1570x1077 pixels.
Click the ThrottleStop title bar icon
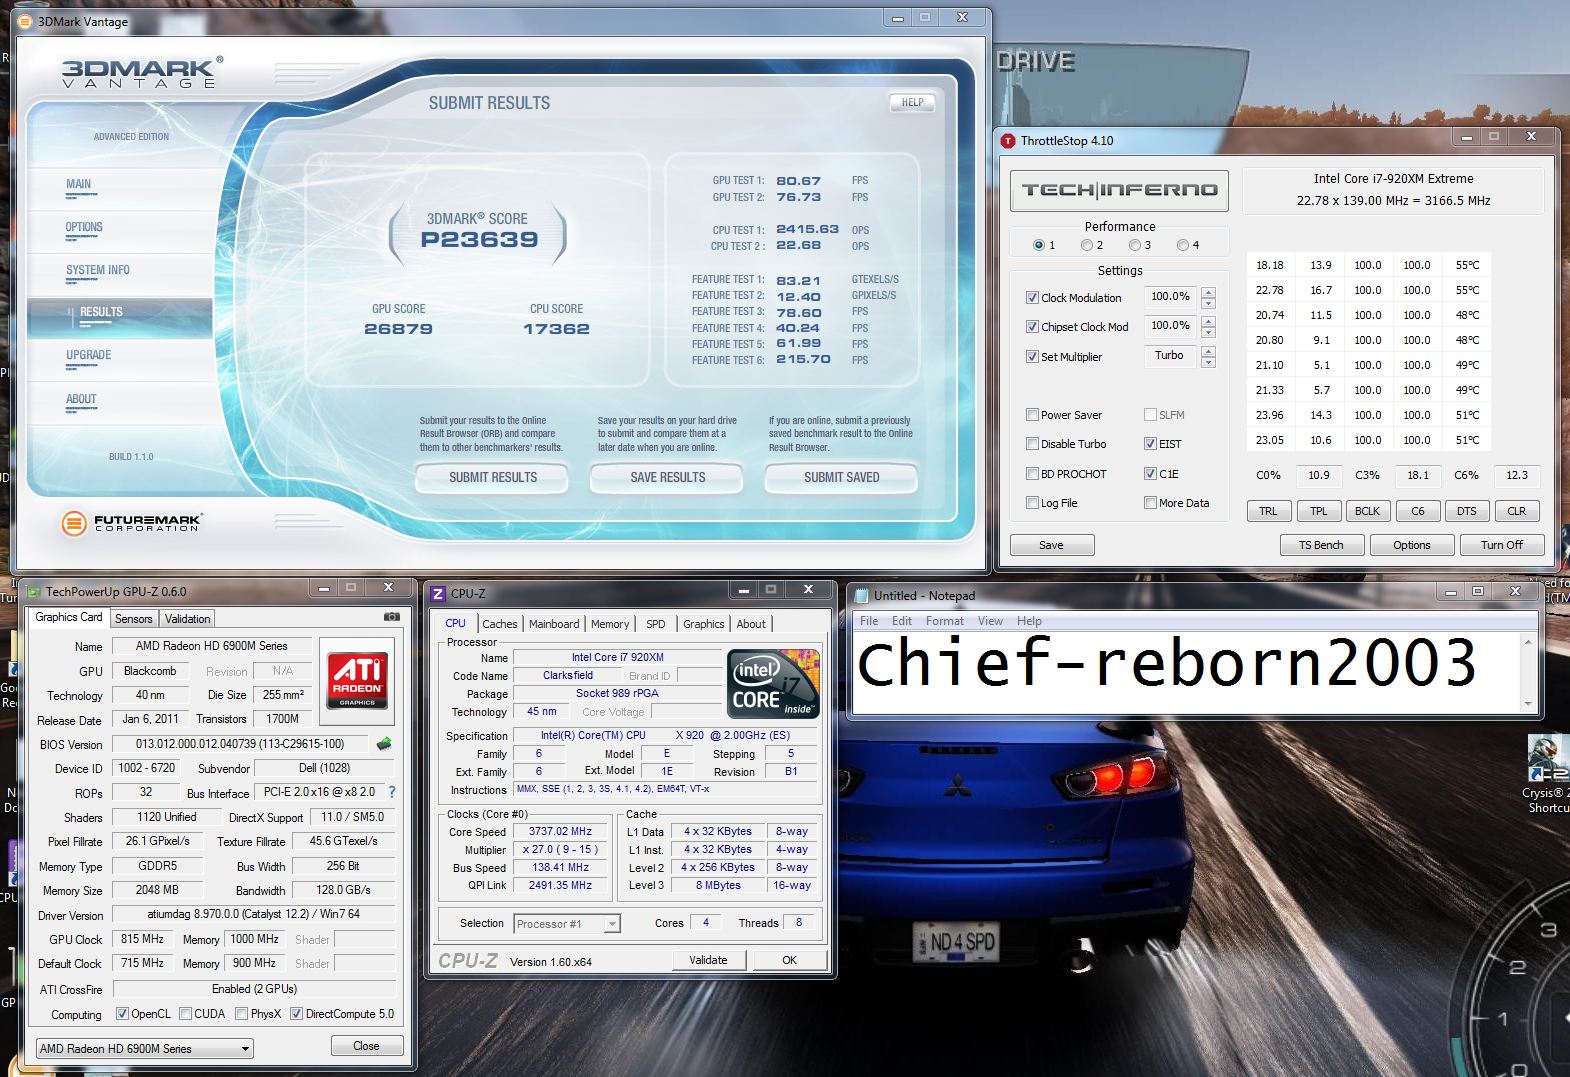click(1008, 141)
